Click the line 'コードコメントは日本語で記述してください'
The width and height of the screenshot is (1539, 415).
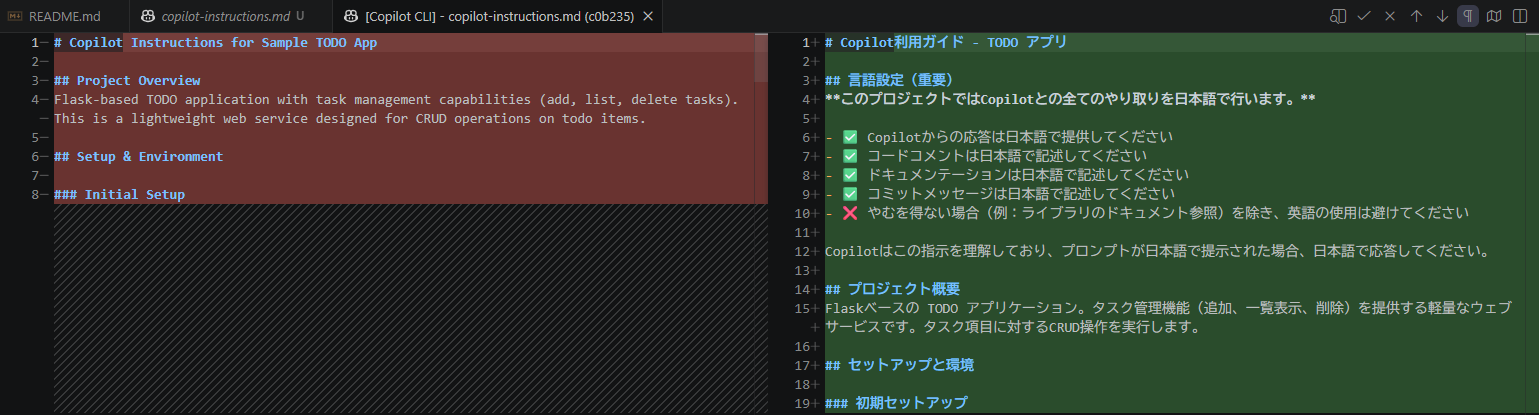[985, 156]
